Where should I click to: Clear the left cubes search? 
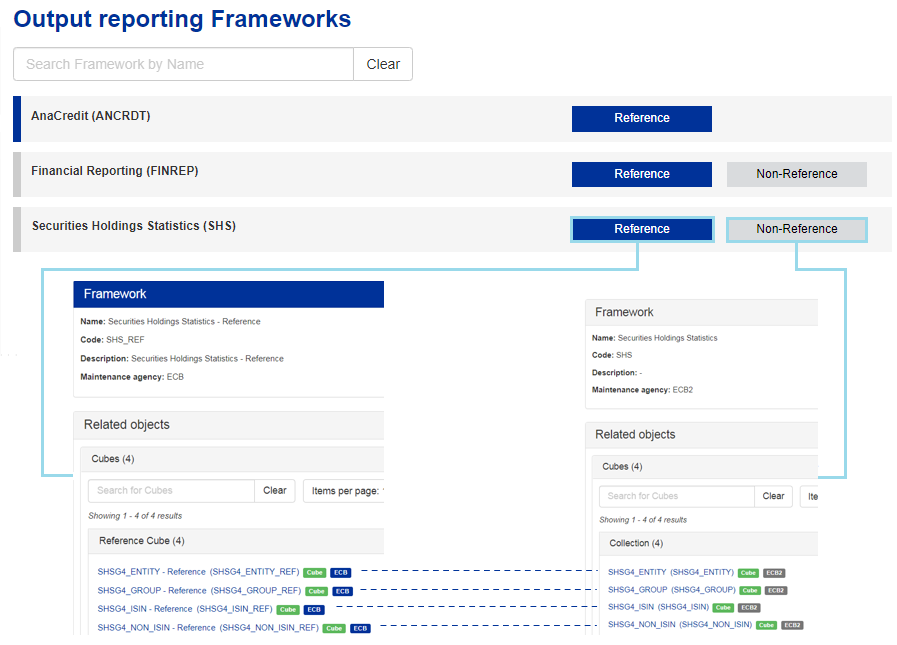pyautogui.click(x=275, y=491)
